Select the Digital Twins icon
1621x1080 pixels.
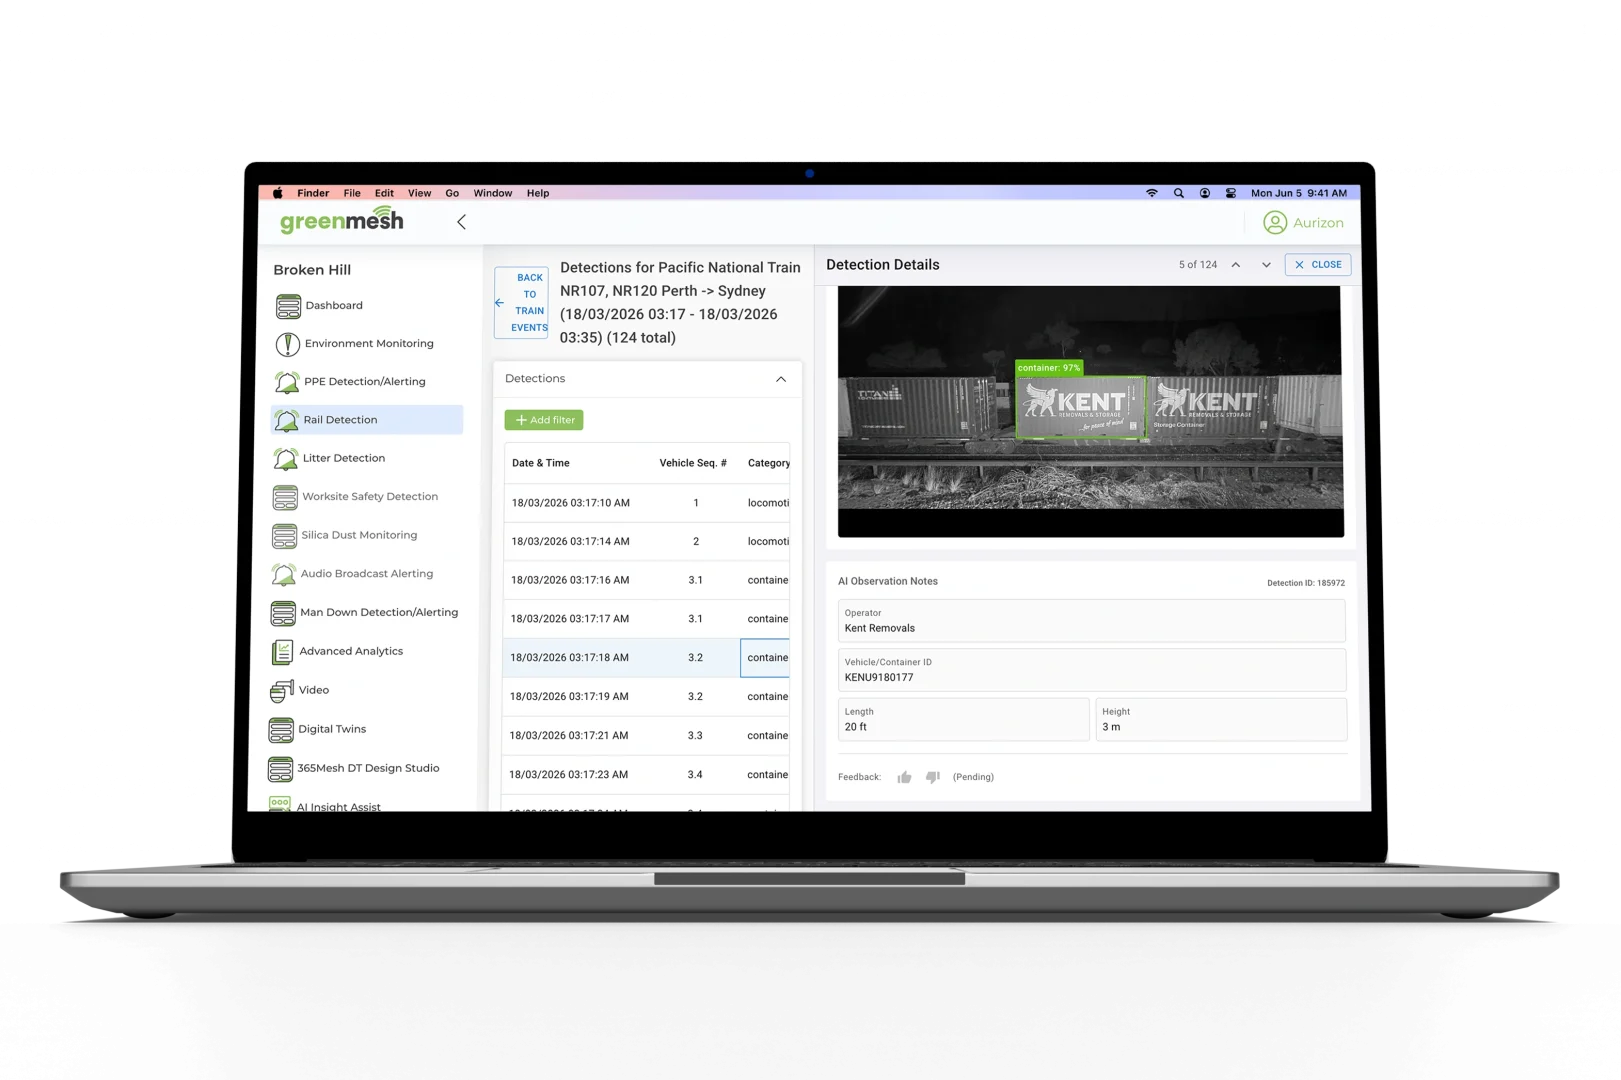pyautogui.click(x=281, y=730)
